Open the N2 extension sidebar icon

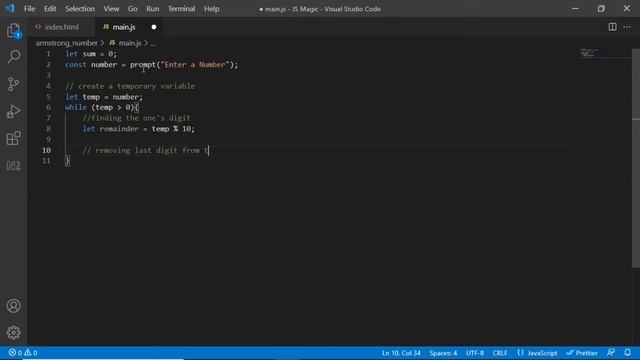click(x=13, y=166)
